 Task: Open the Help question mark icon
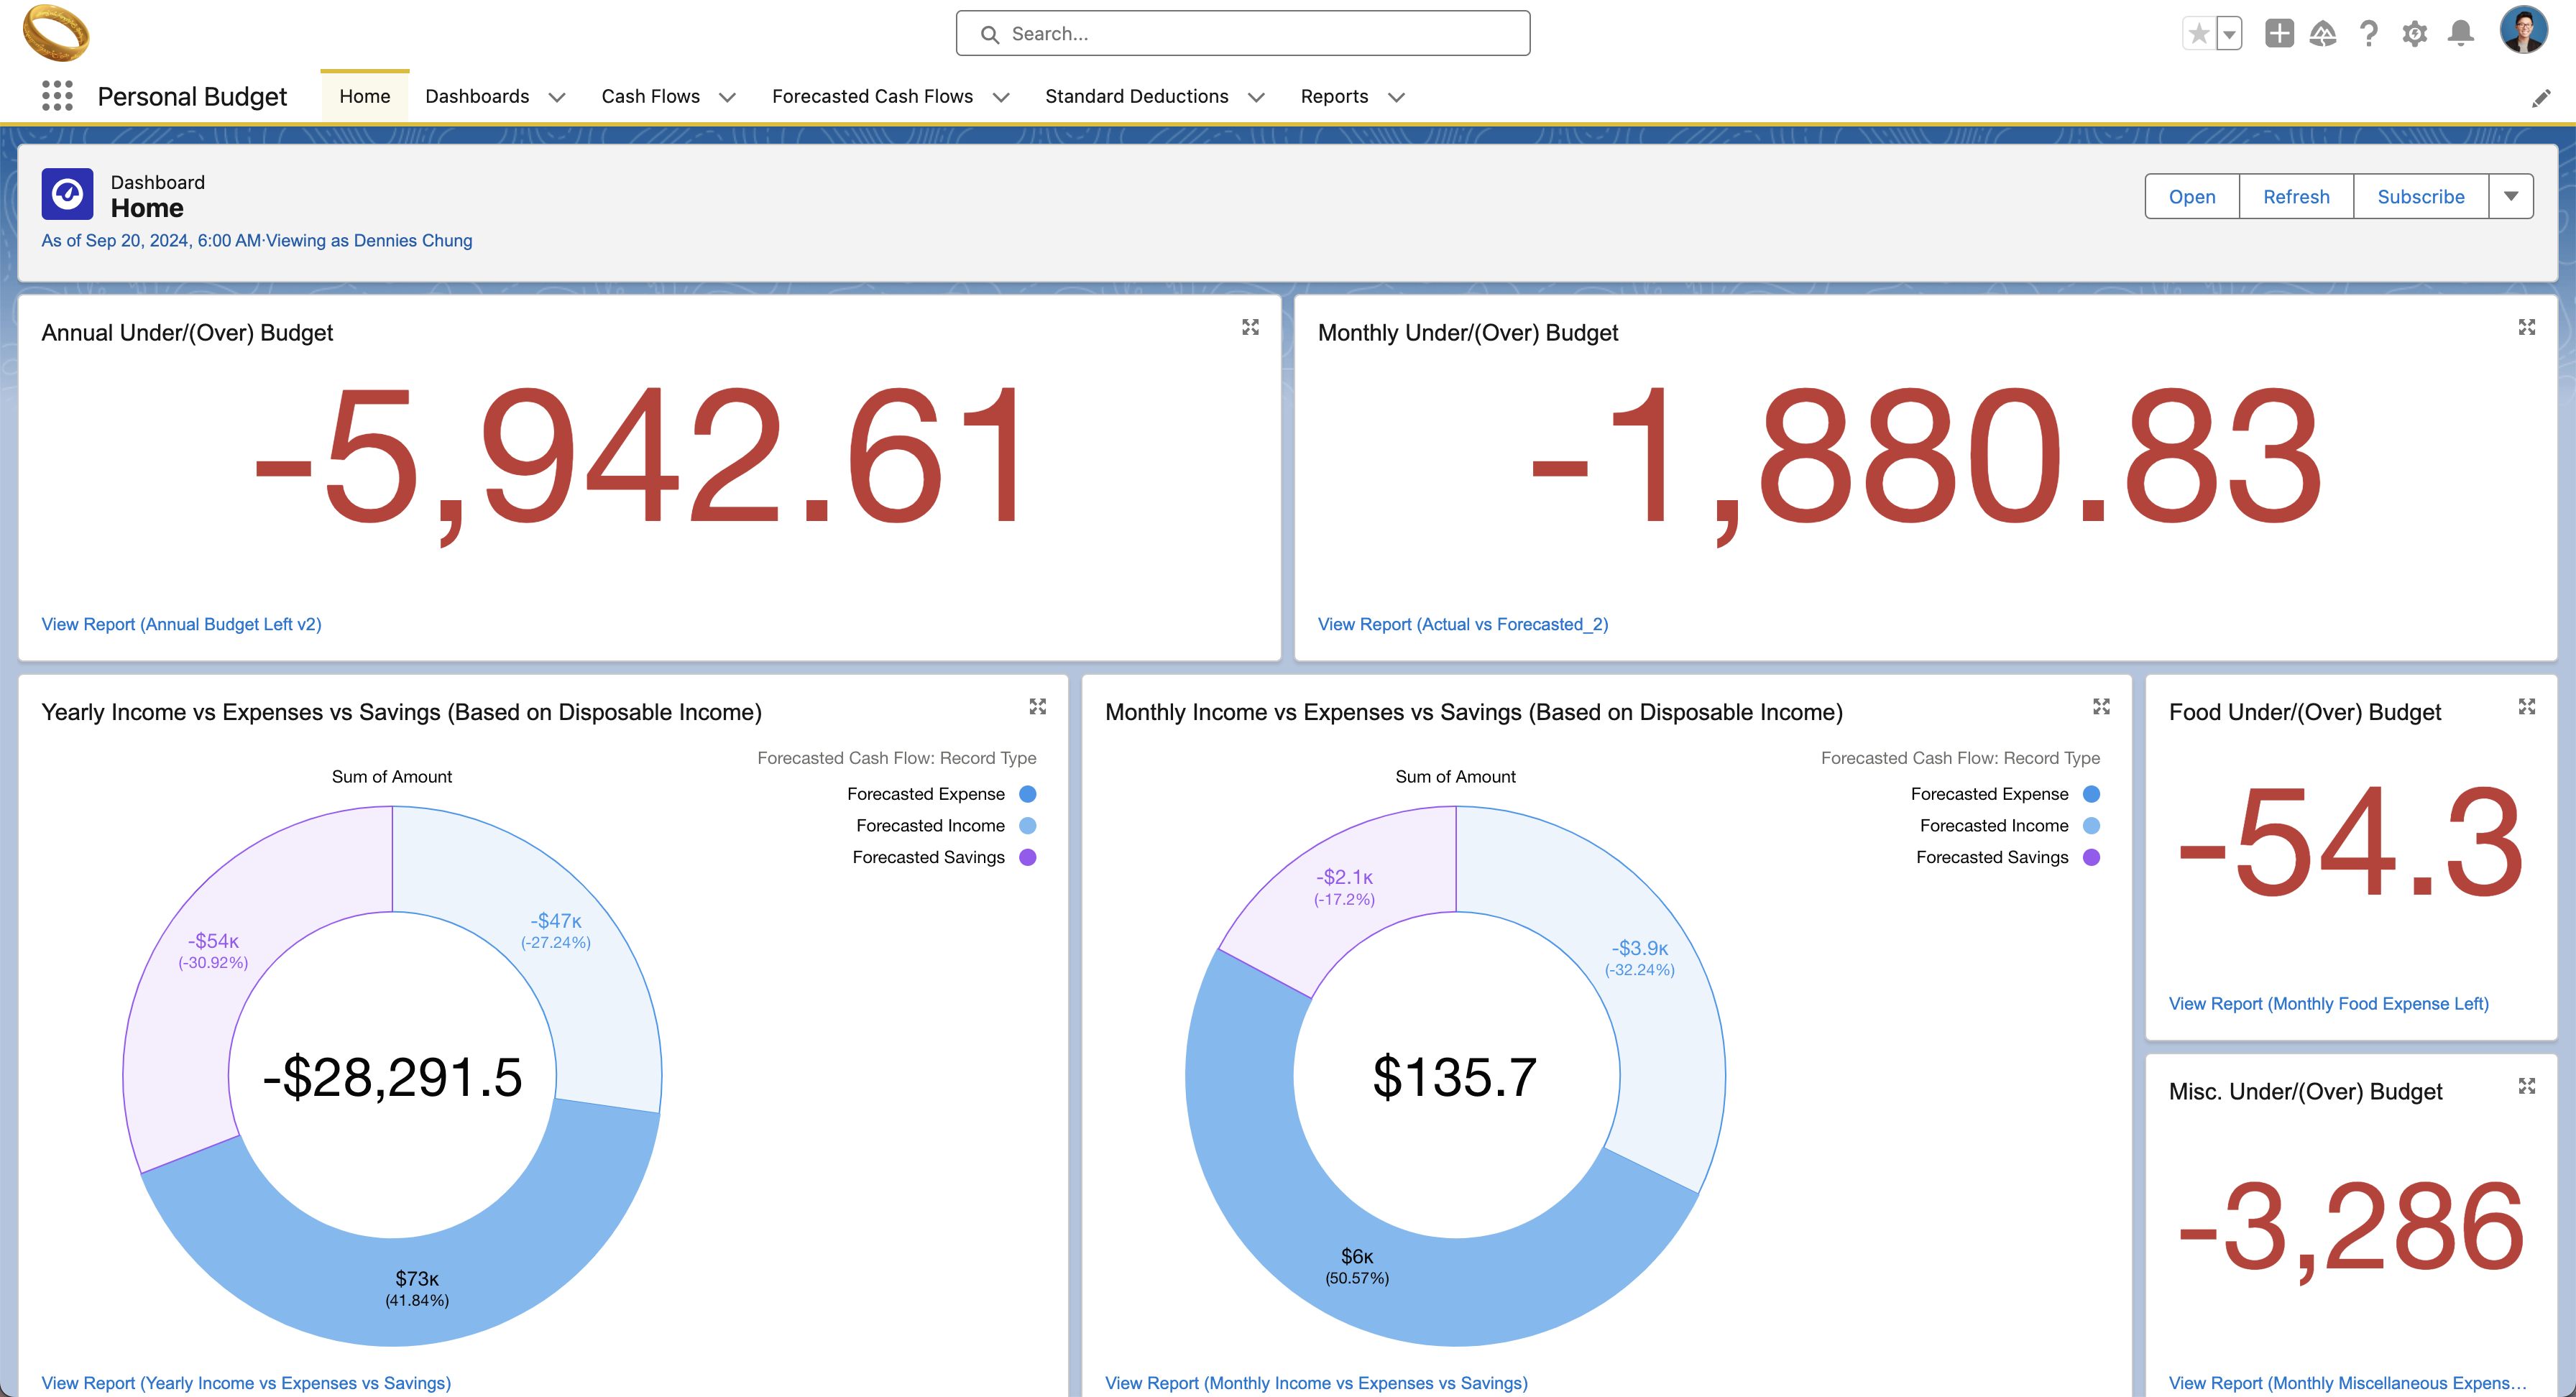[x=2368, y=34]
